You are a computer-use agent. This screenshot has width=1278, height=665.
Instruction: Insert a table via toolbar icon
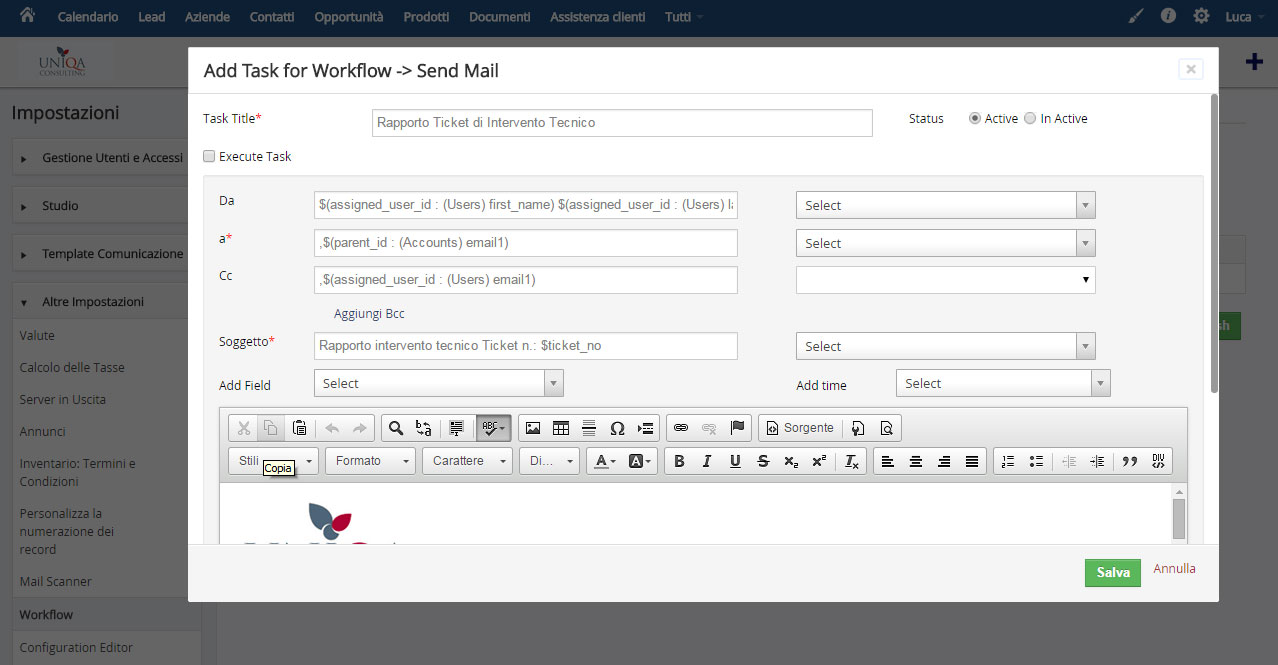coord(561,428)
